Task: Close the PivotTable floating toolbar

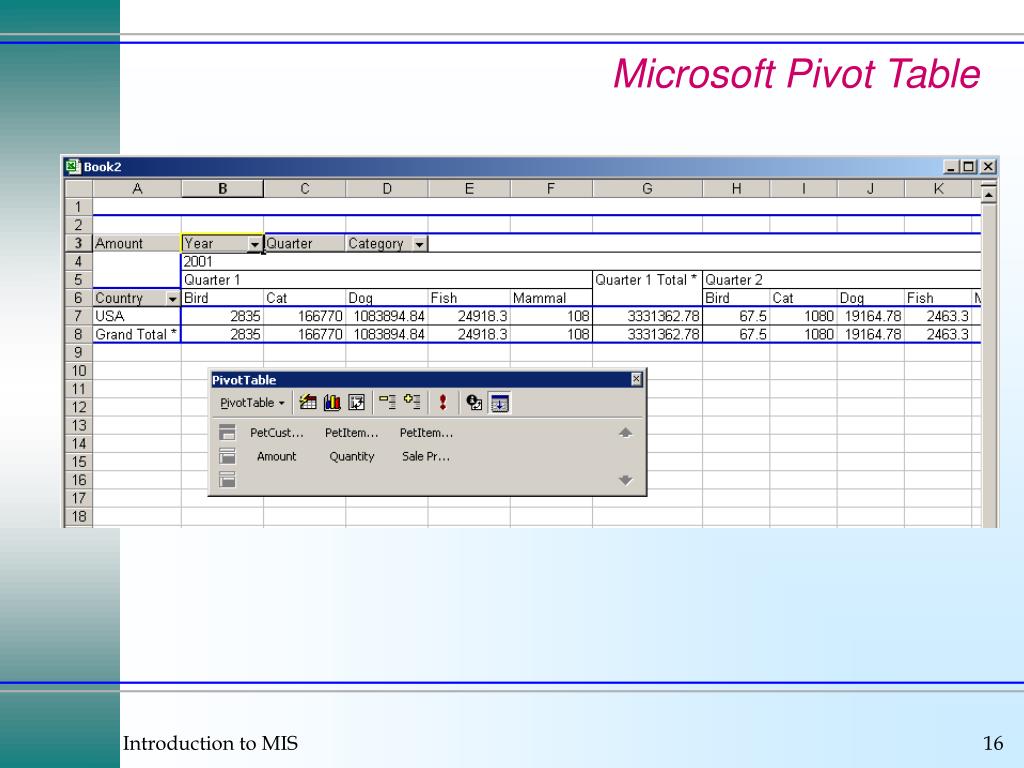Action: pyautogui.click(x=637, y=379)
